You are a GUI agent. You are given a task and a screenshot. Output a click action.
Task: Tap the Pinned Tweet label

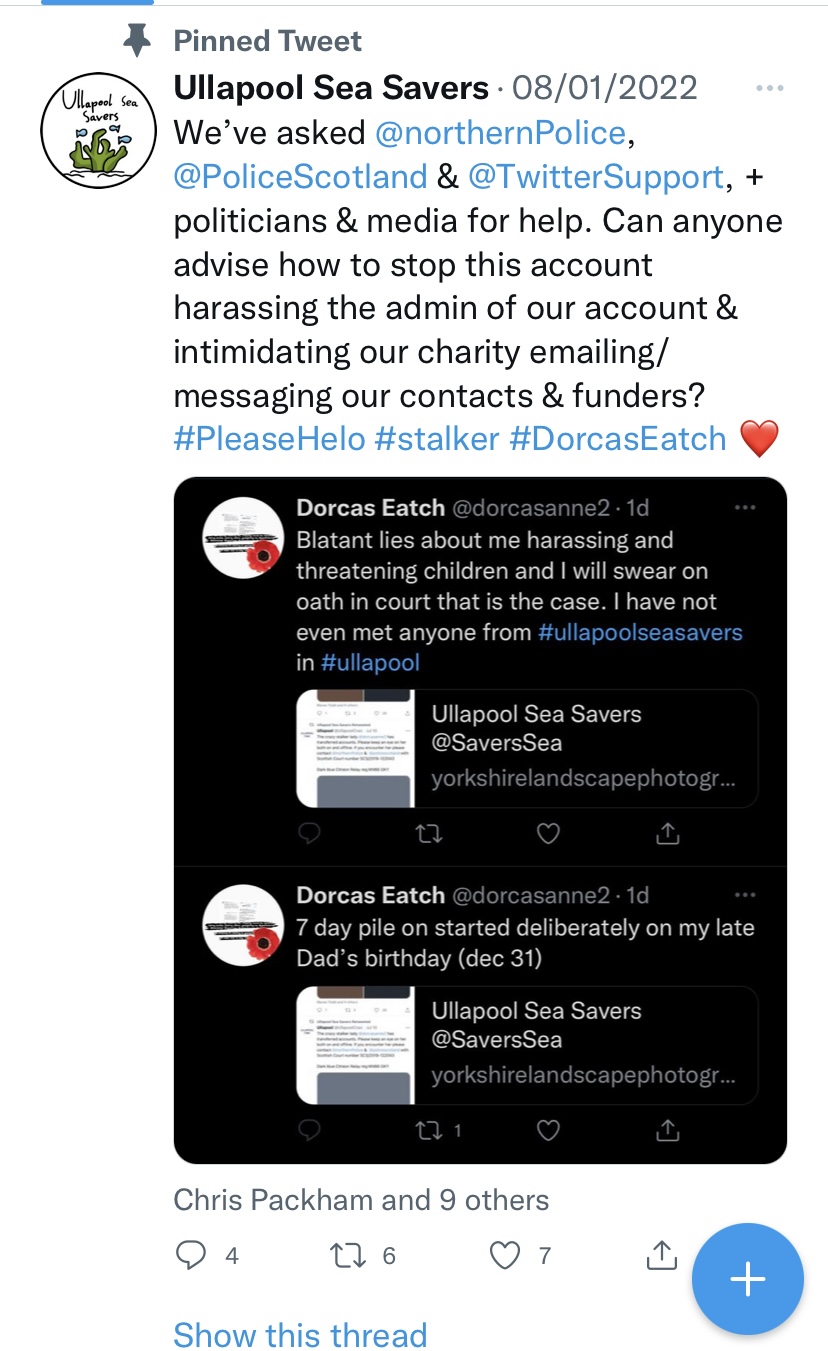tap(267, 41)
